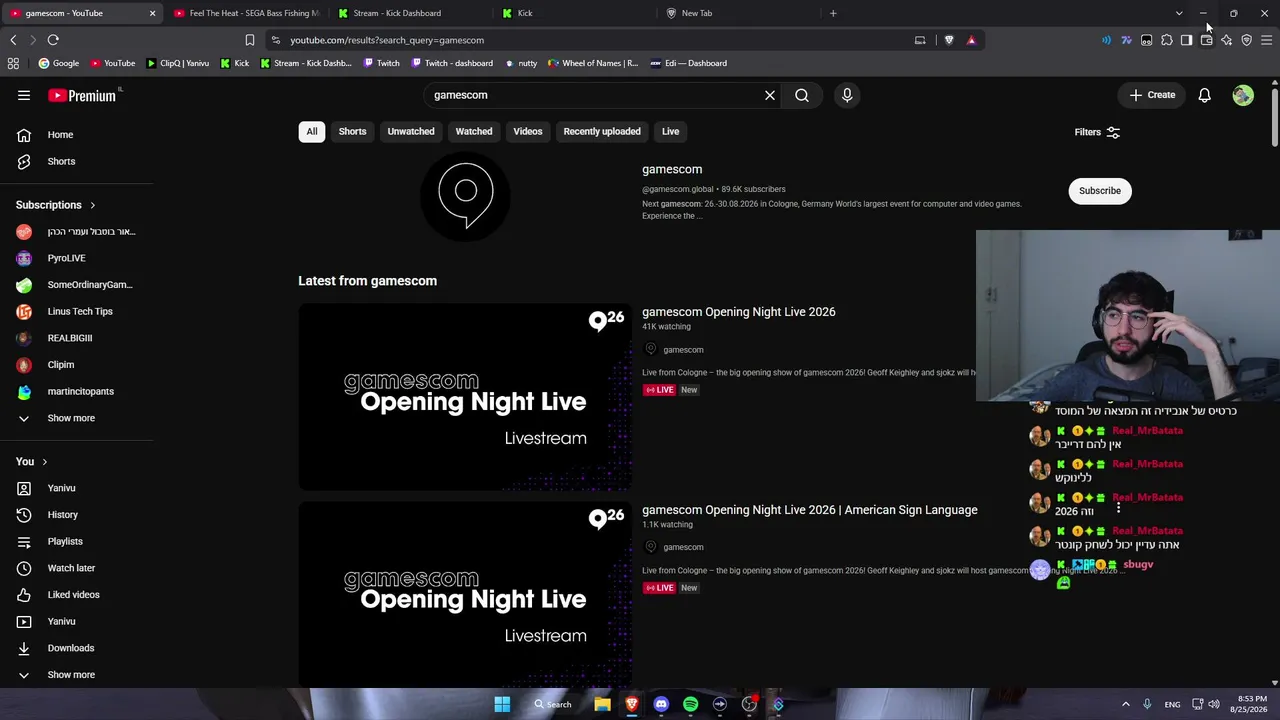The width and height of the screenshot is (1280, 720).
Task: Bookmark this page with the bookmark icon
Action: 250,40
